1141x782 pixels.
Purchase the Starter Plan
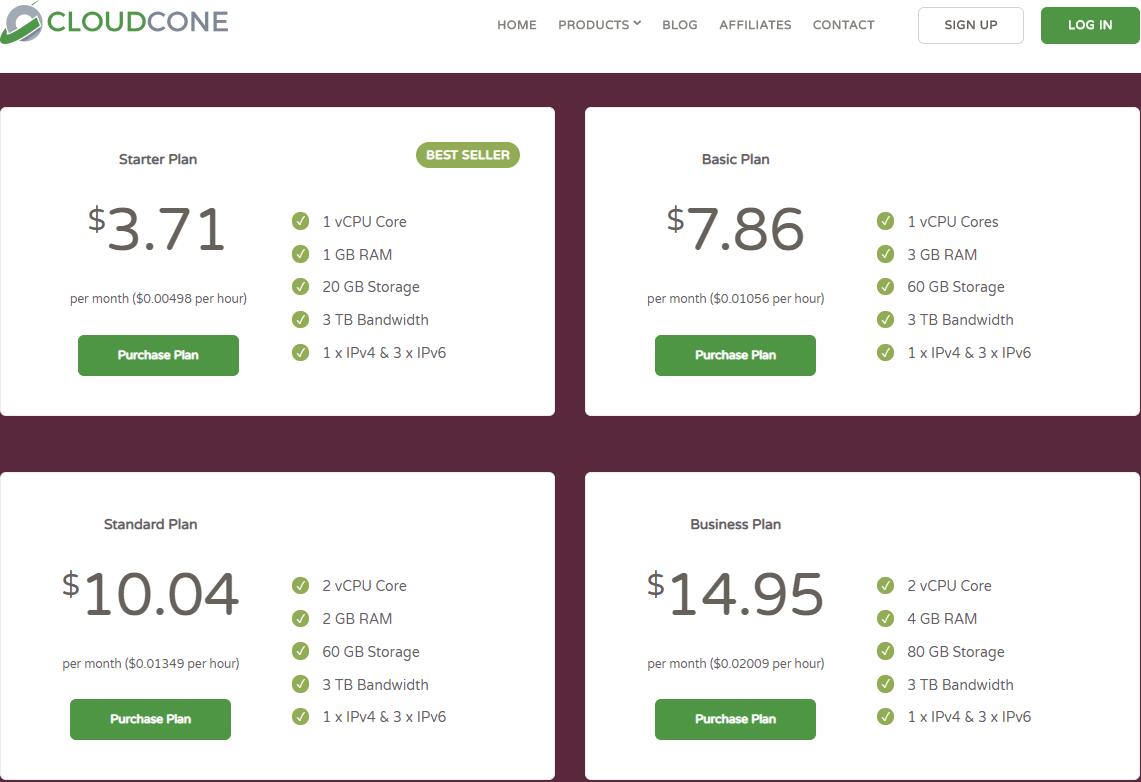click(158, 355)
